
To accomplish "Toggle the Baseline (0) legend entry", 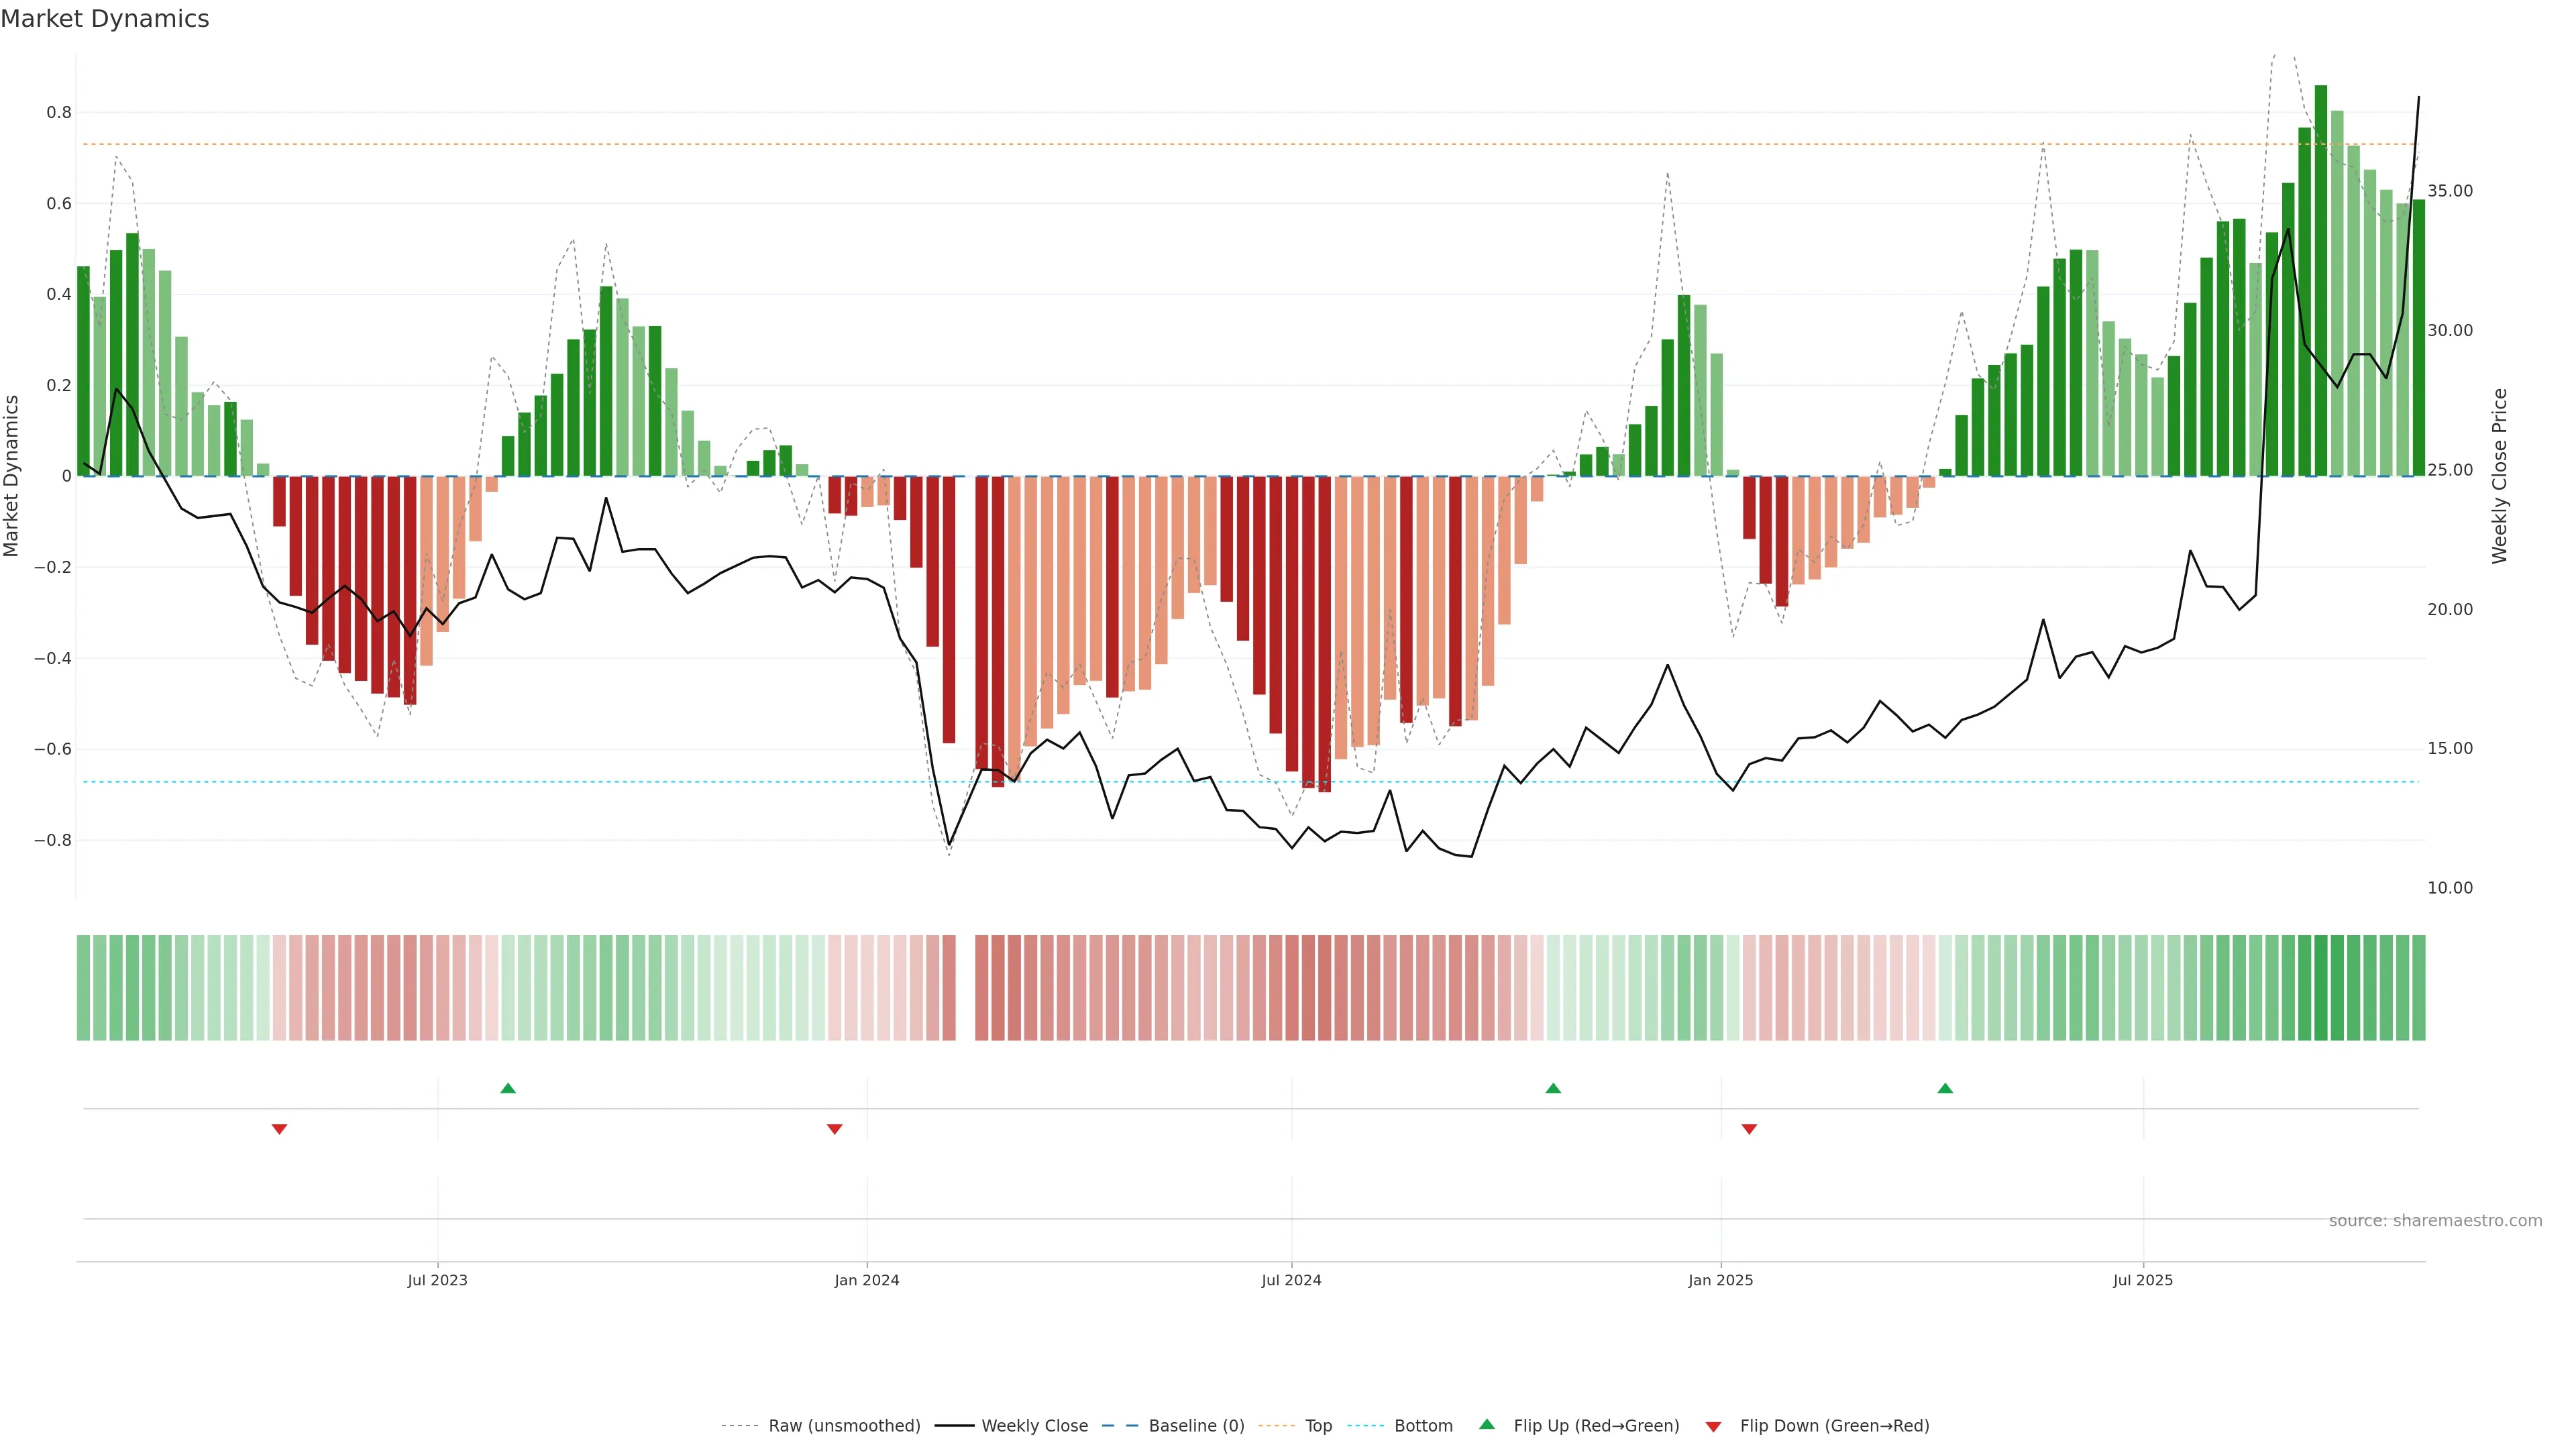I will pos(1196,1426).
